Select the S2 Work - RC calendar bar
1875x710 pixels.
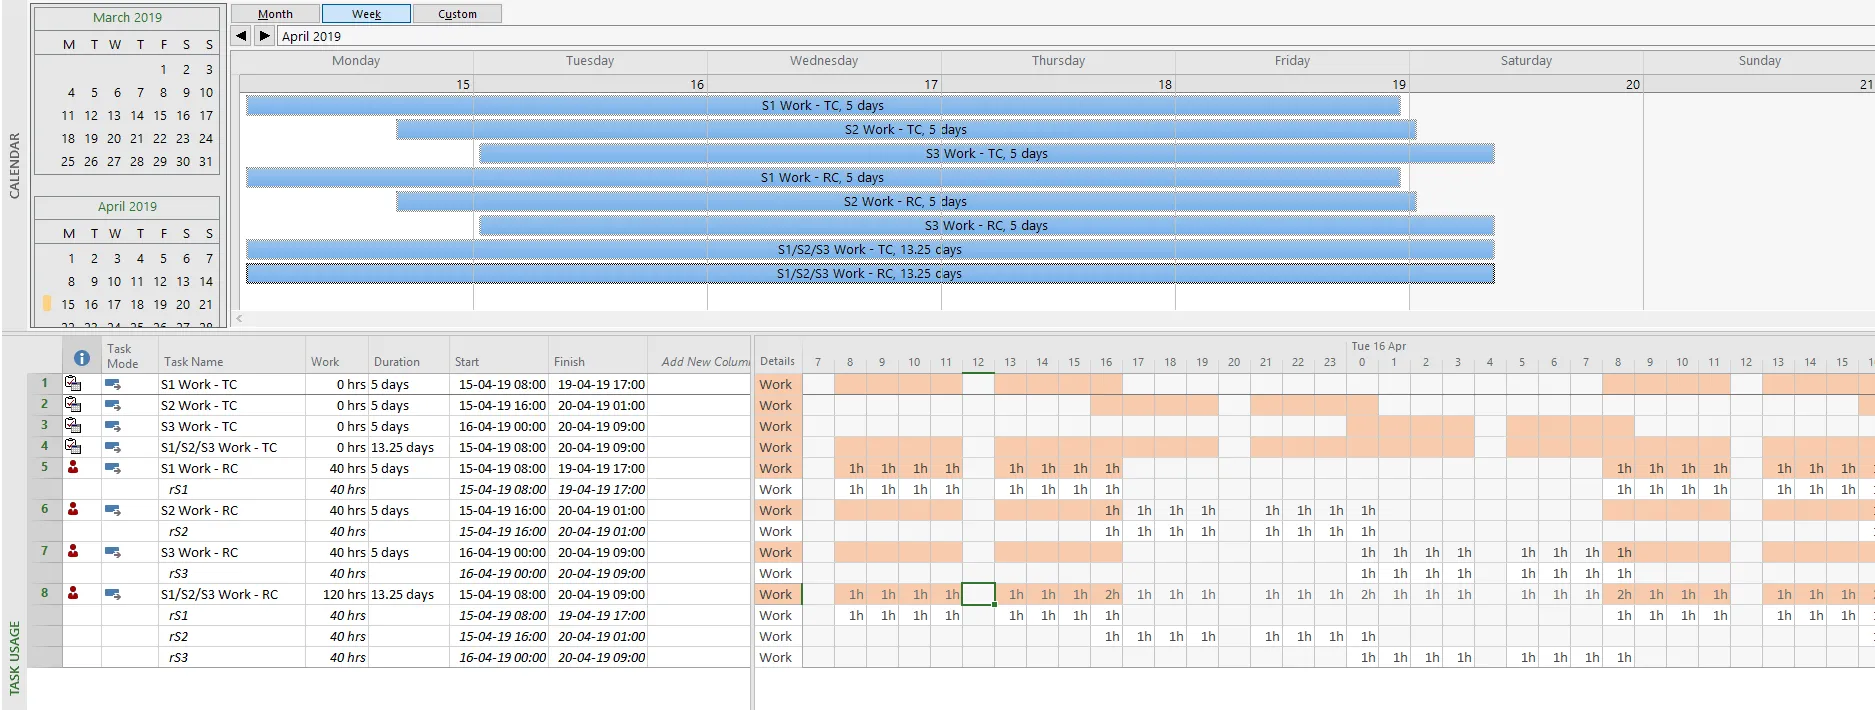906,201
